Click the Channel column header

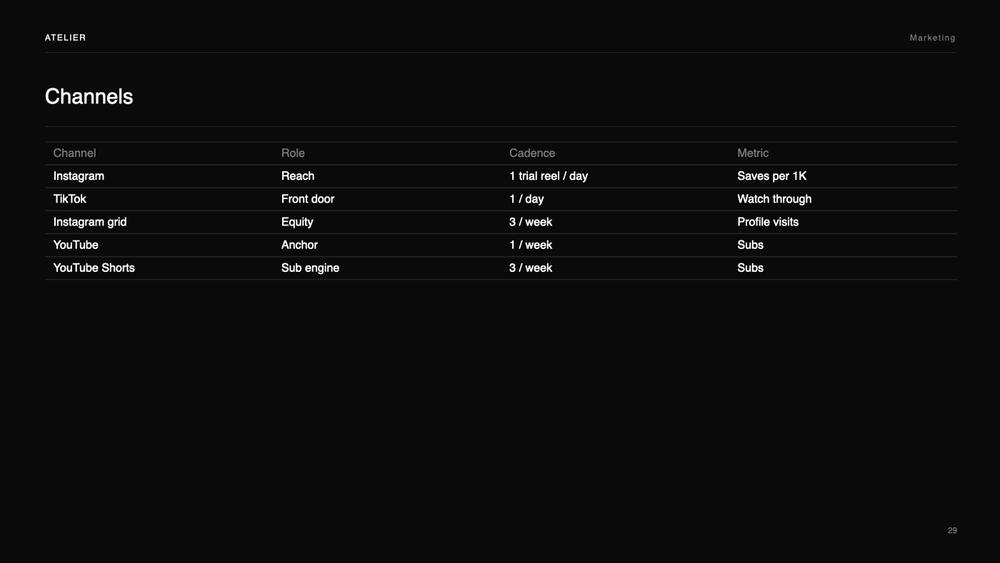75,153
